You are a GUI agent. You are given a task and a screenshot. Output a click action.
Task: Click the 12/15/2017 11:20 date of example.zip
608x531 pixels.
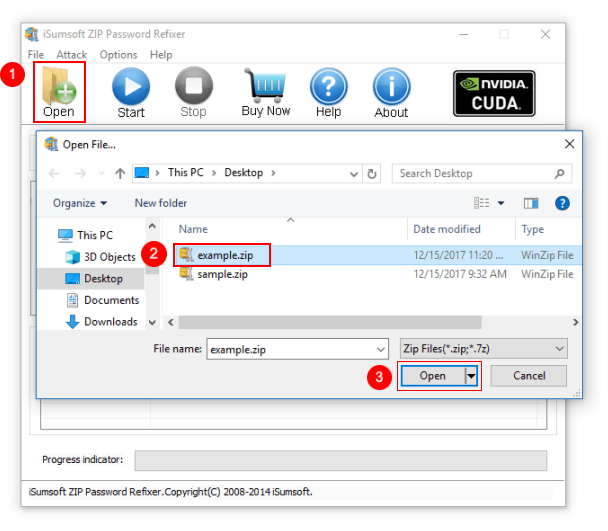pos(458,255)
